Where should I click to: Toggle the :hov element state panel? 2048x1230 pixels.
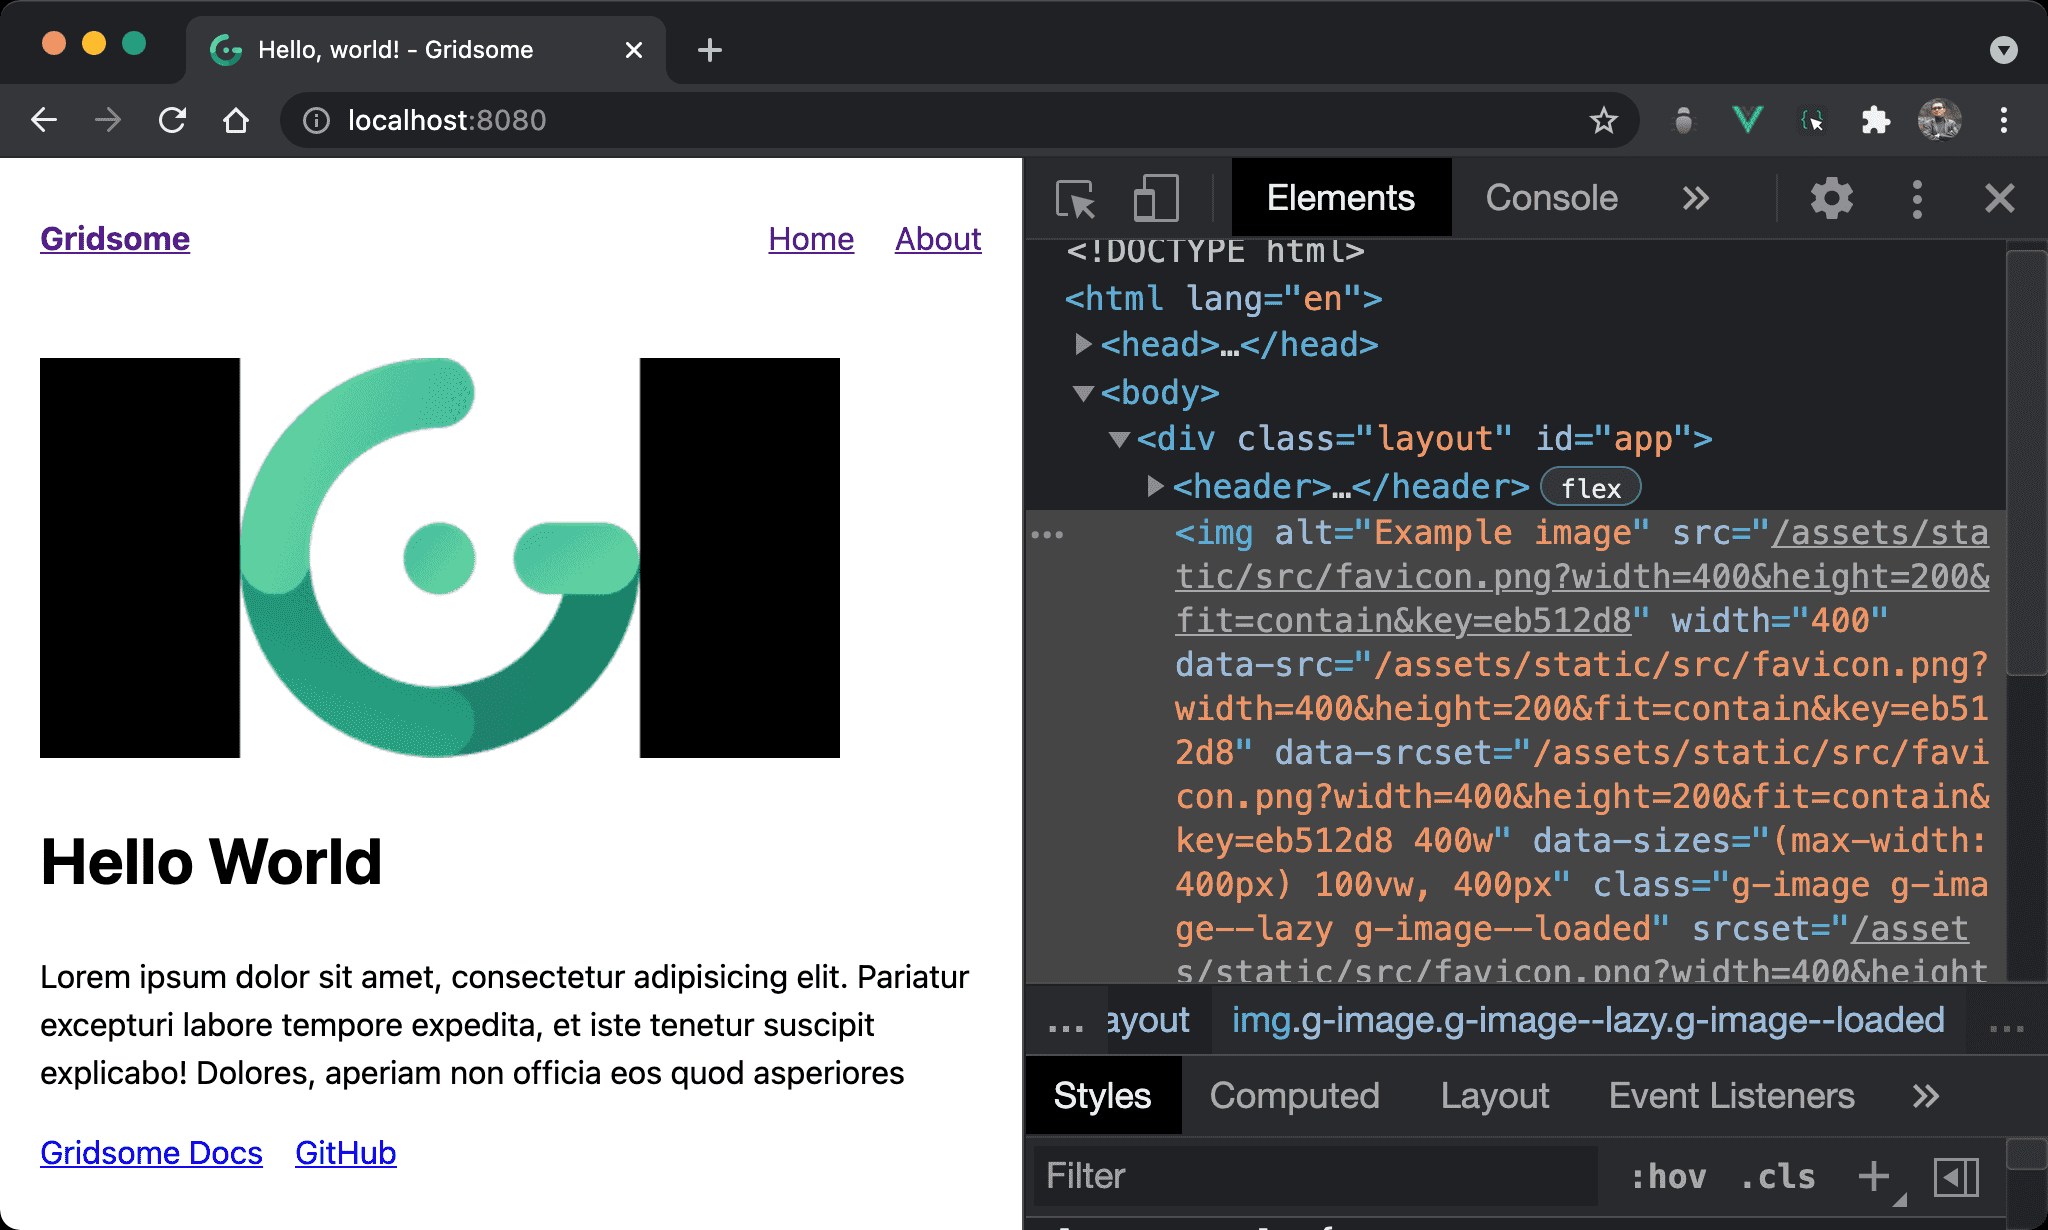1668,1176
